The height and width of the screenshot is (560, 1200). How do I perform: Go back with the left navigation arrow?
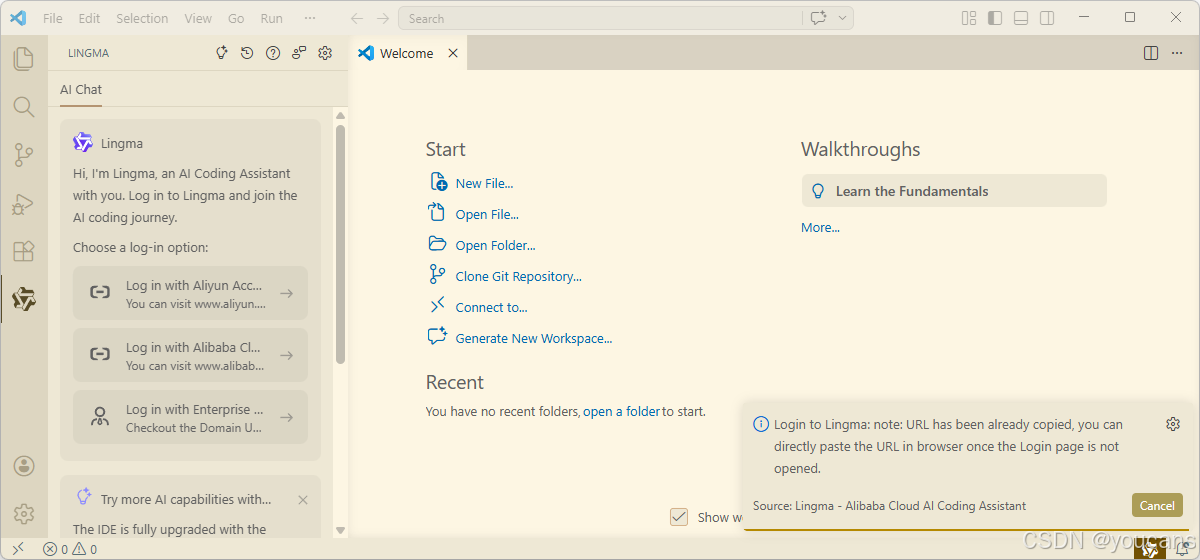[x=357, y=18]
